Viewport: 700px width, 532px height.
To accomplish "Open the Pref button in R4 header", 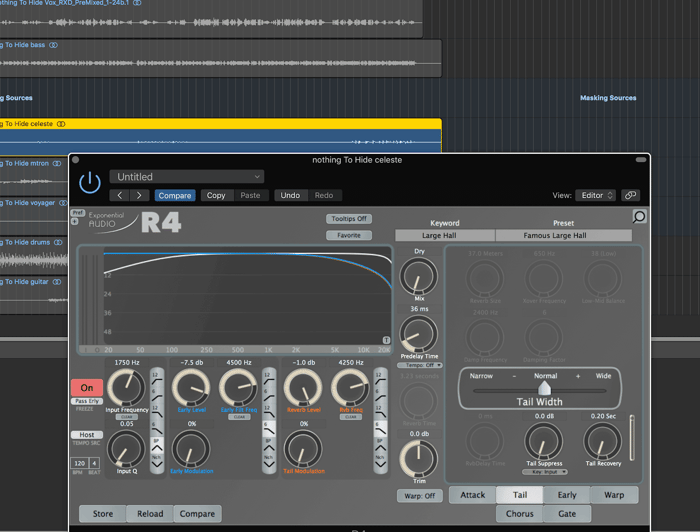I will [78, 213].
